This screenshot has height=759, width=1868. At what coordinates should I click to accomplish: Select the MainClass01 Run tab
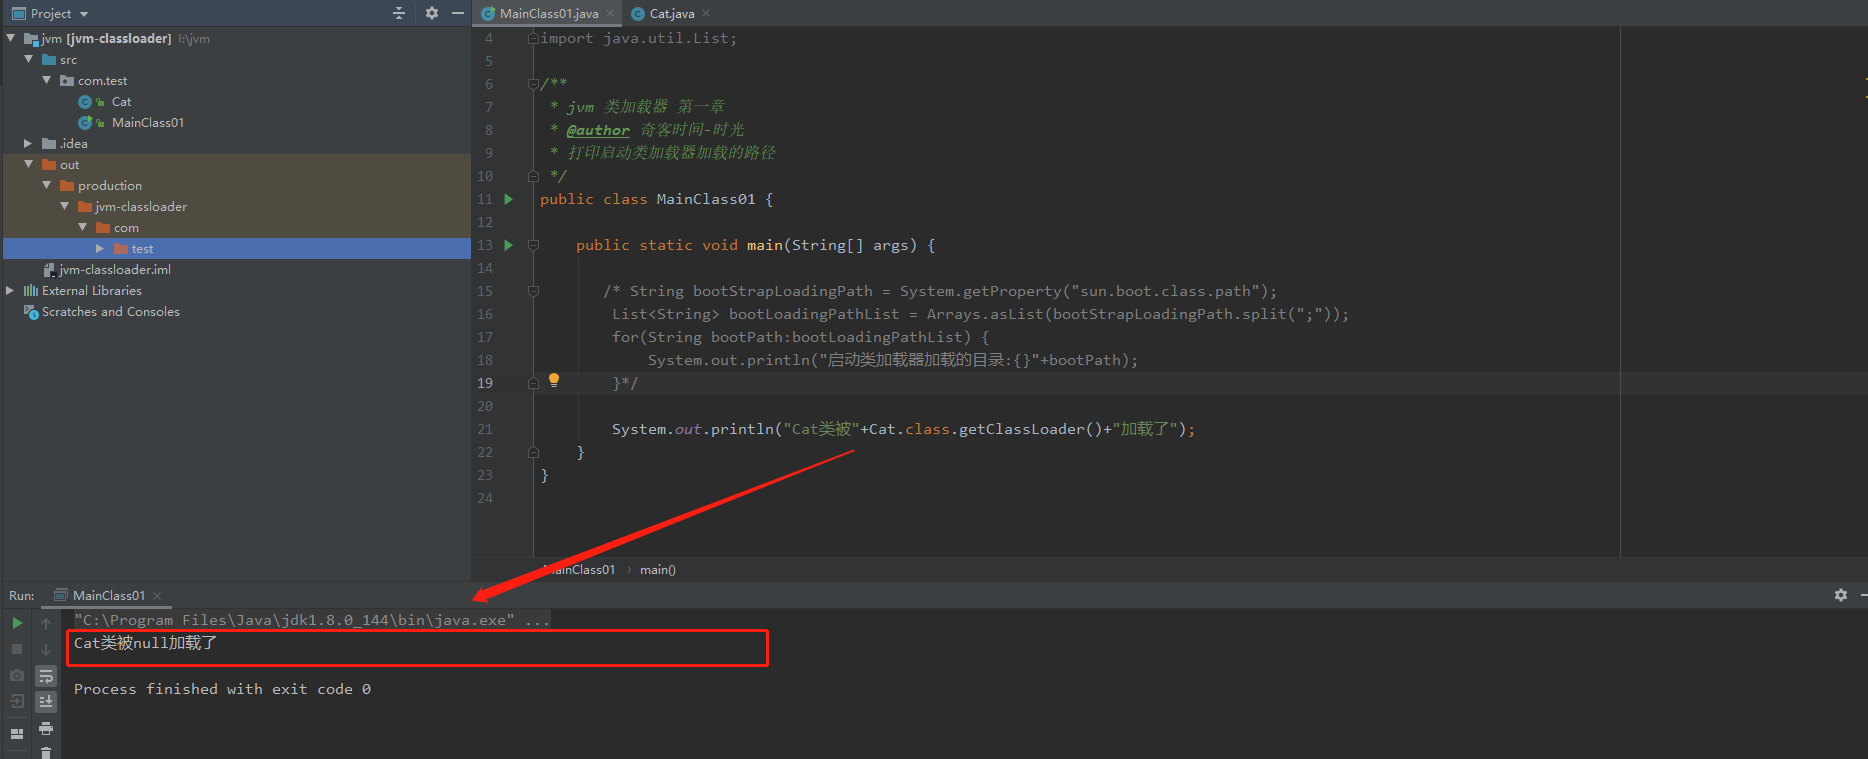[x=108, y=595]
